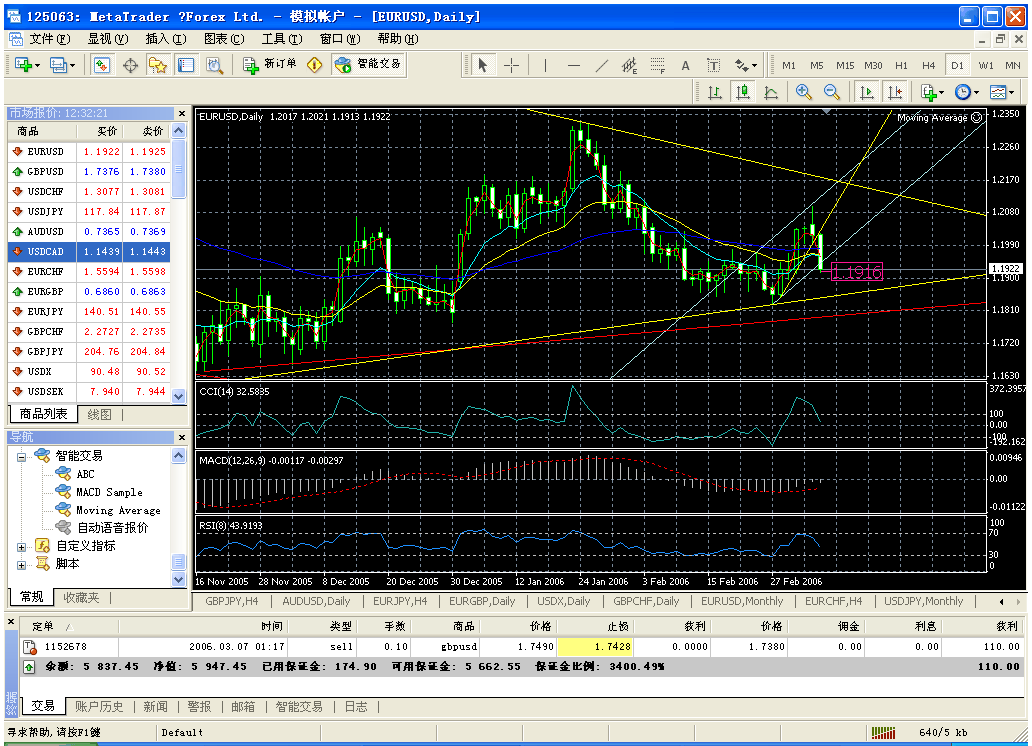Screen dimensions: 1032x746
Task: Switch to Line Chart display
Action: (x=771, y=92)
